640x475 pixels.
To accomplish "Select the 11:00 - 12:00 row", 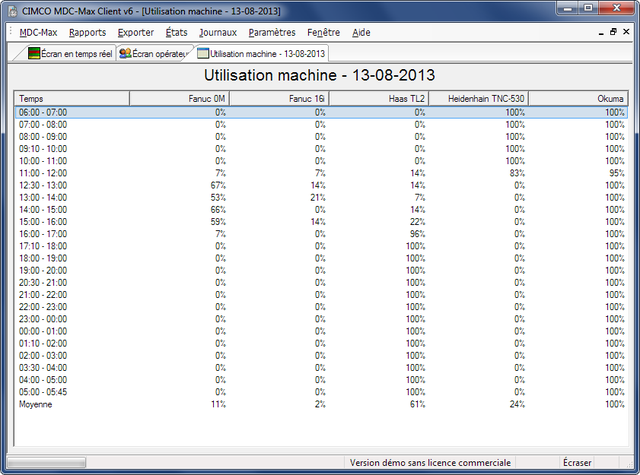I will [x=321, y=173].
